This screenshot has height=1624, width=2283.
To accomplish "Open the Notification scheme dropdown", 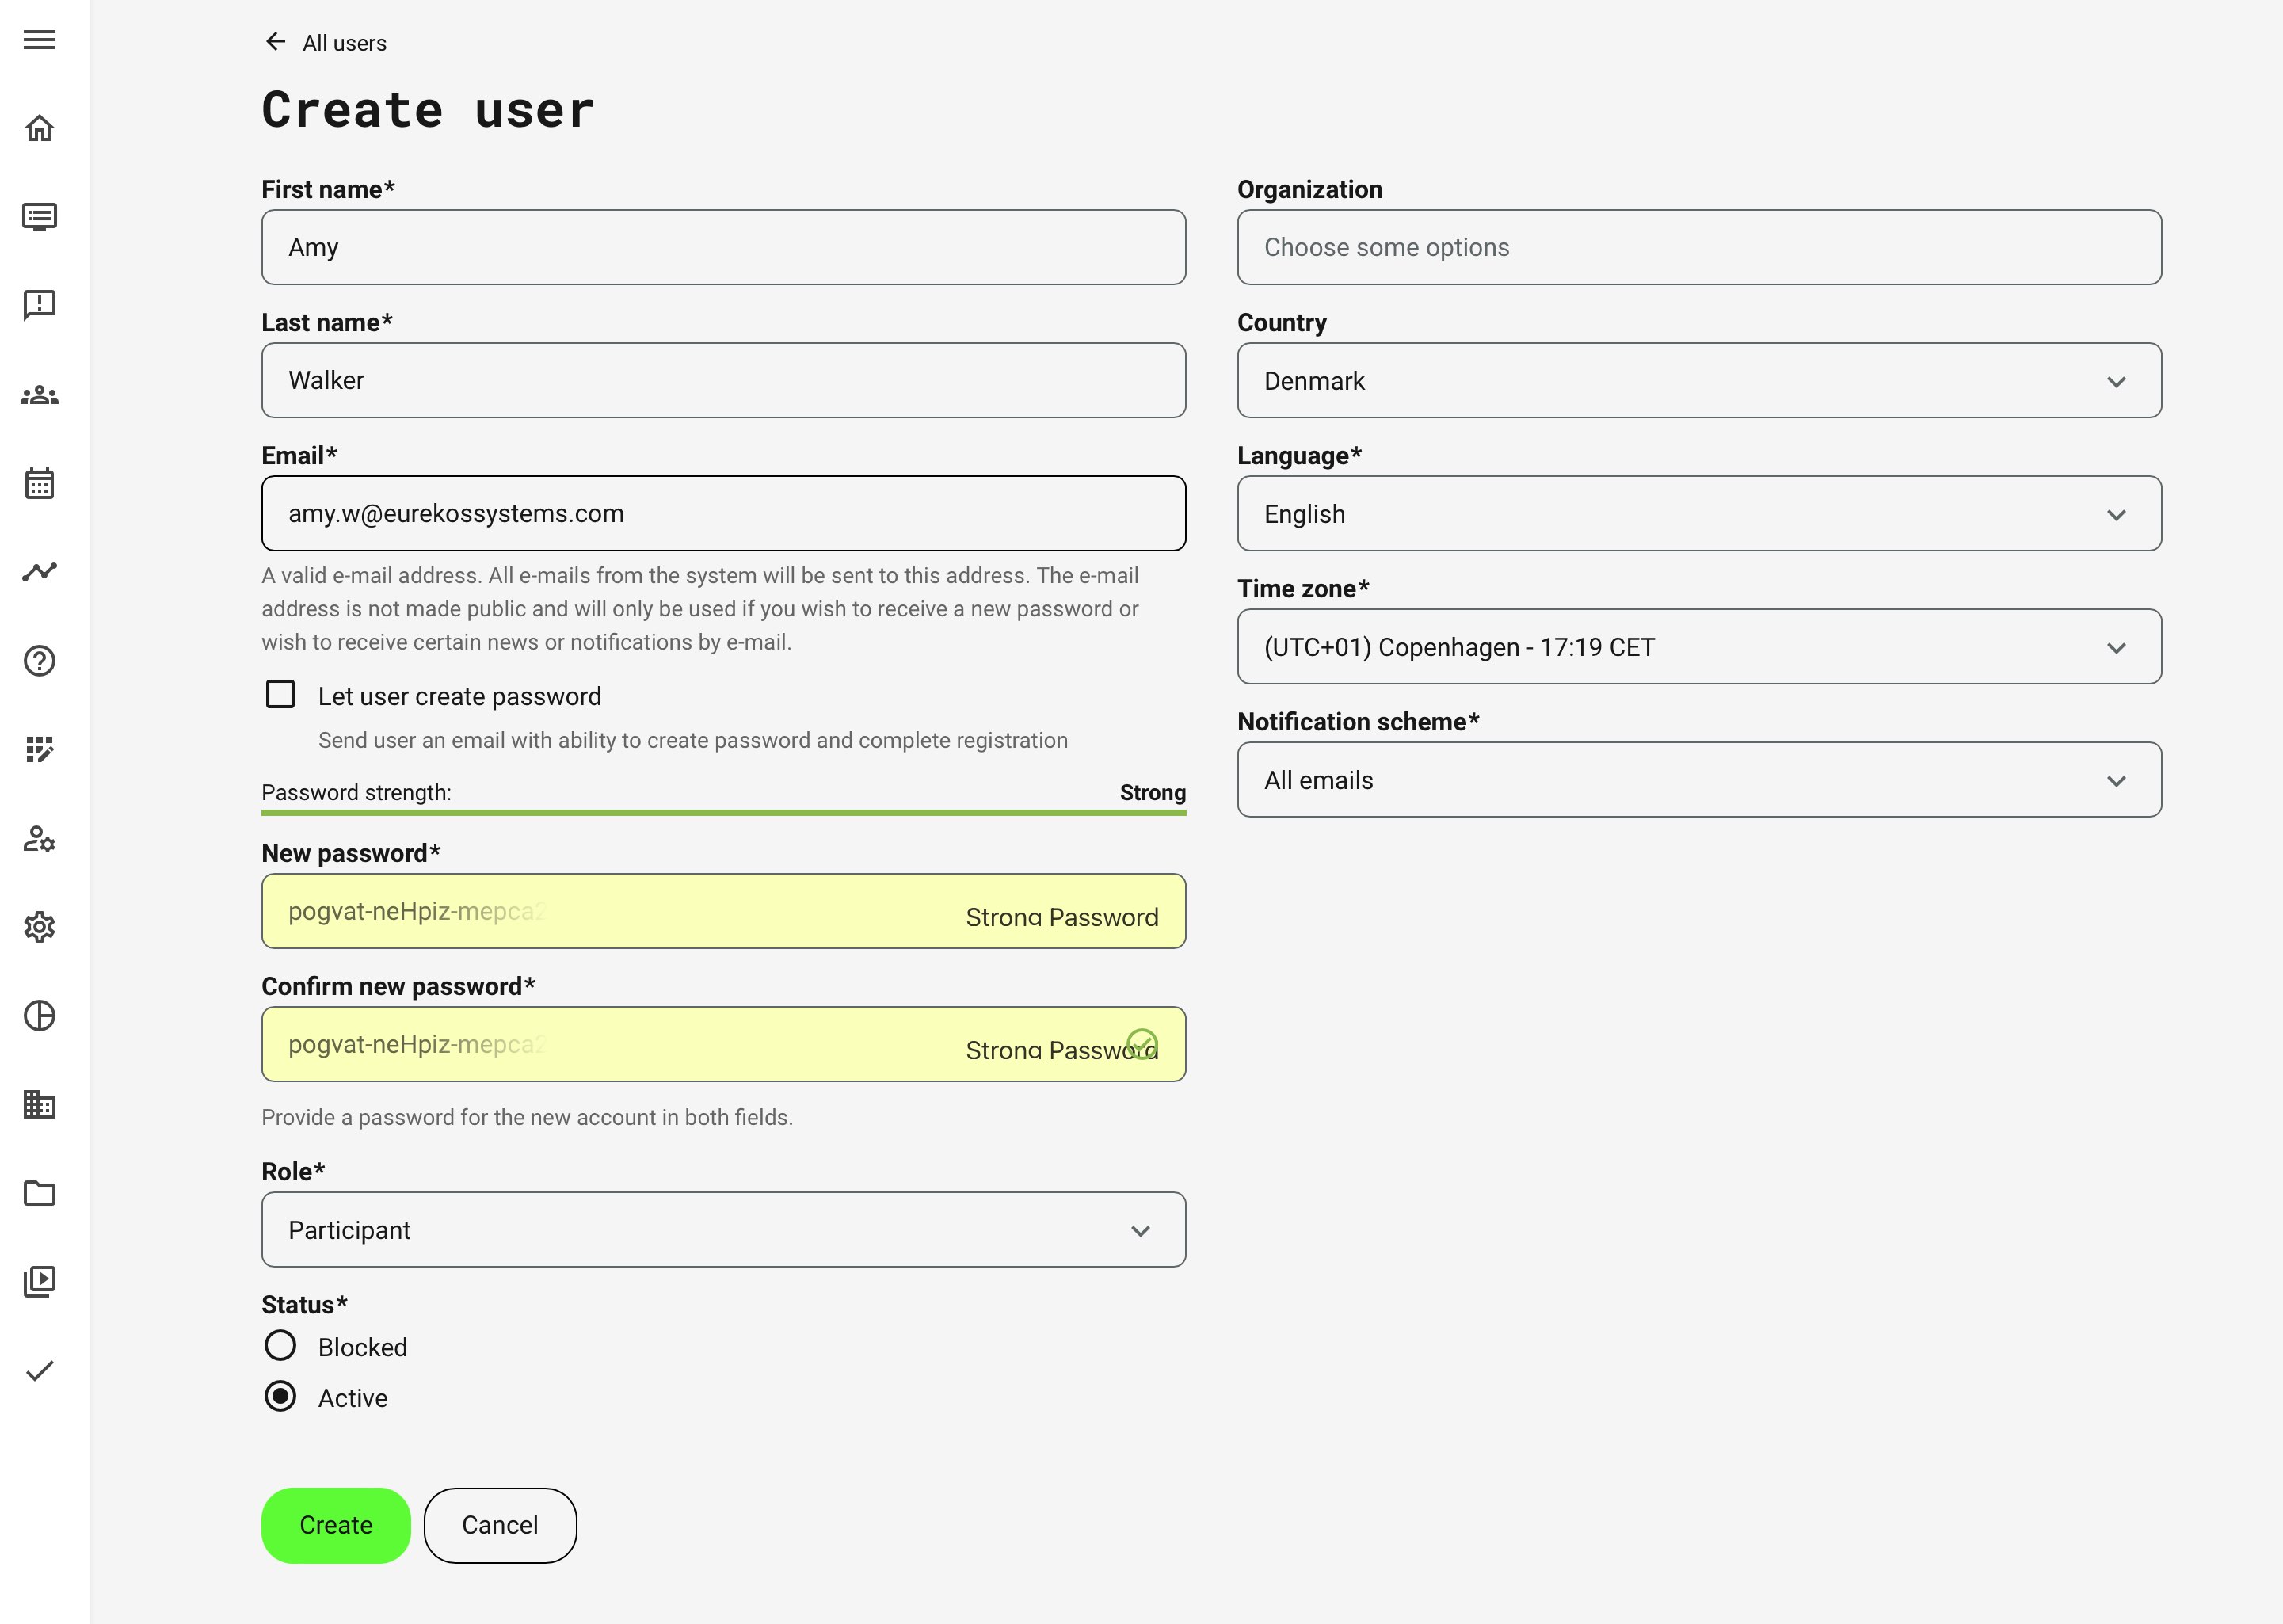I will (x=1698, y=780).
